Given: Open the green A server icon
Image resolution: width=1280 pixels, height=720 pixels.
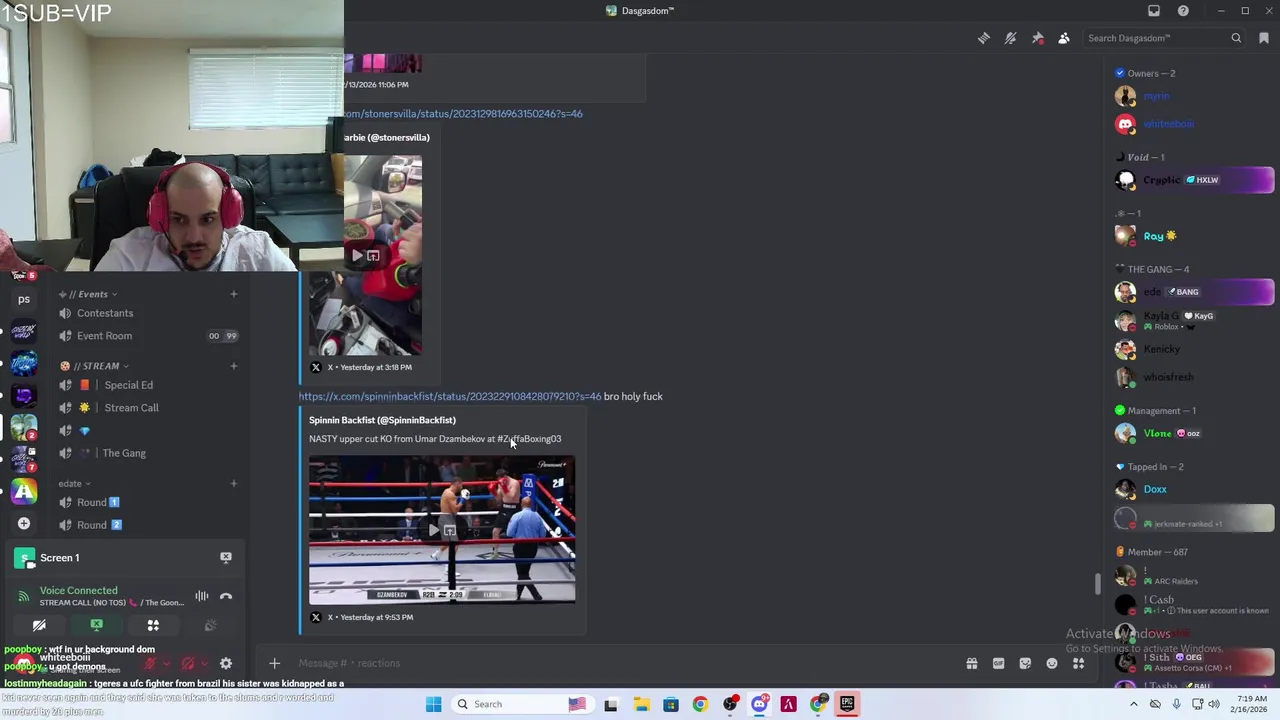Looking at the screenshot, I should (24, 491).
